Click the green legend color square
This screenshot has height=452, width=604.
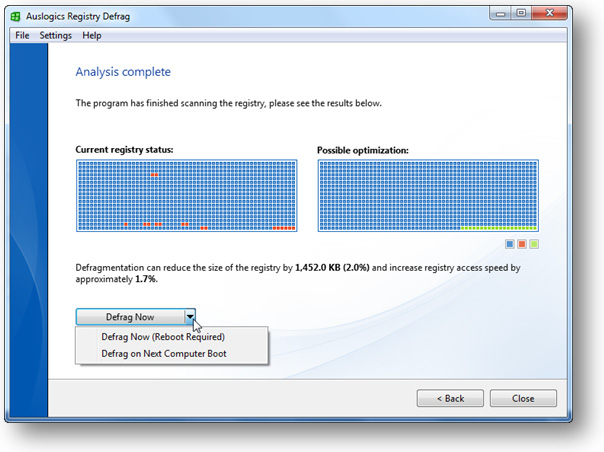tap(534, 244)
